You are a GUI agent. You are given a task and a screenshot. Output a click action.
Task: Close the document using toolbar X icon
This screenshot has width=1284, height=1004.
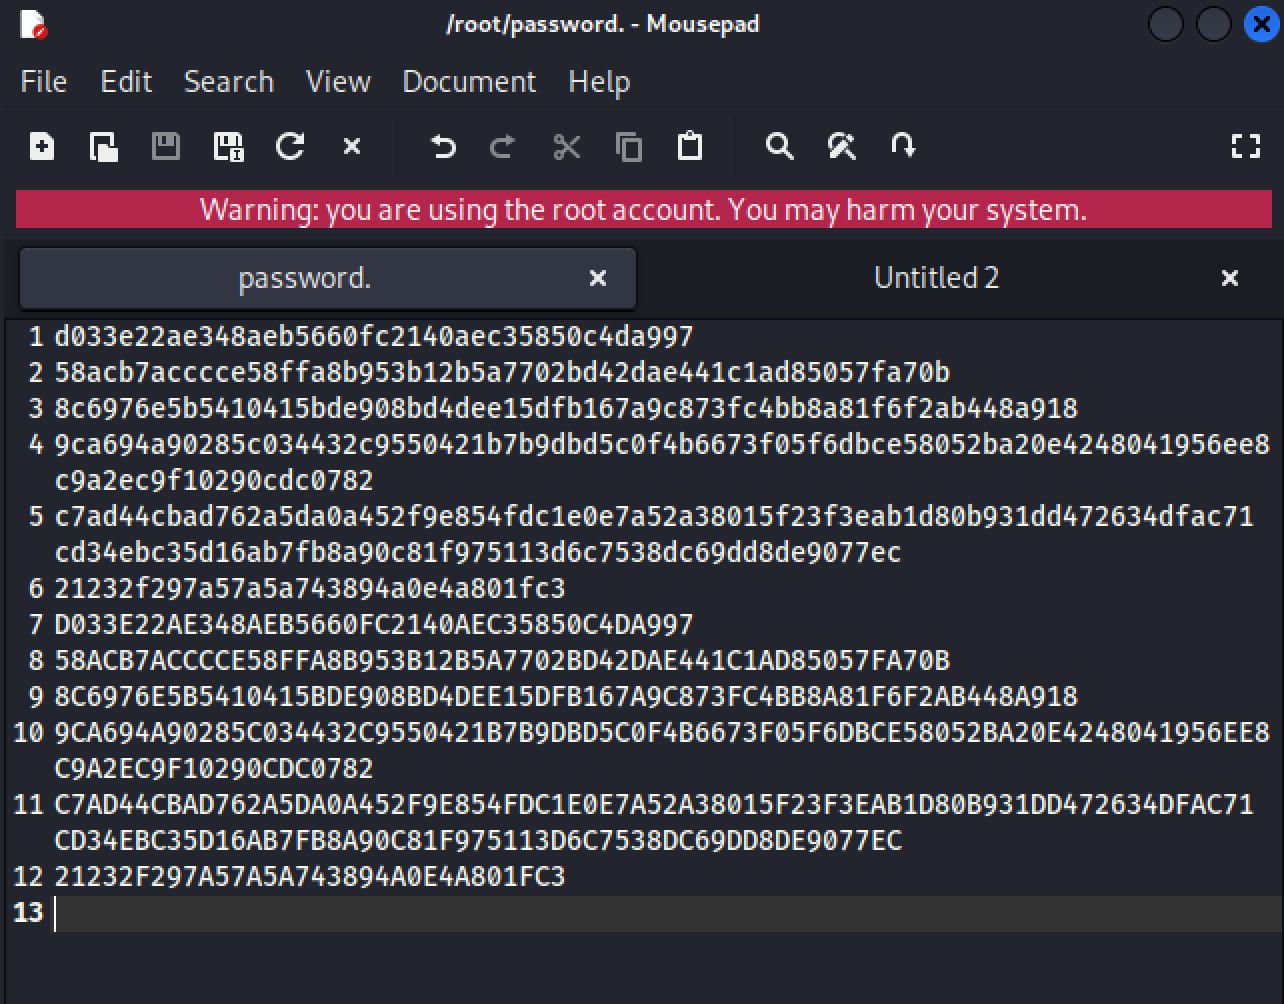coord(352,147)
